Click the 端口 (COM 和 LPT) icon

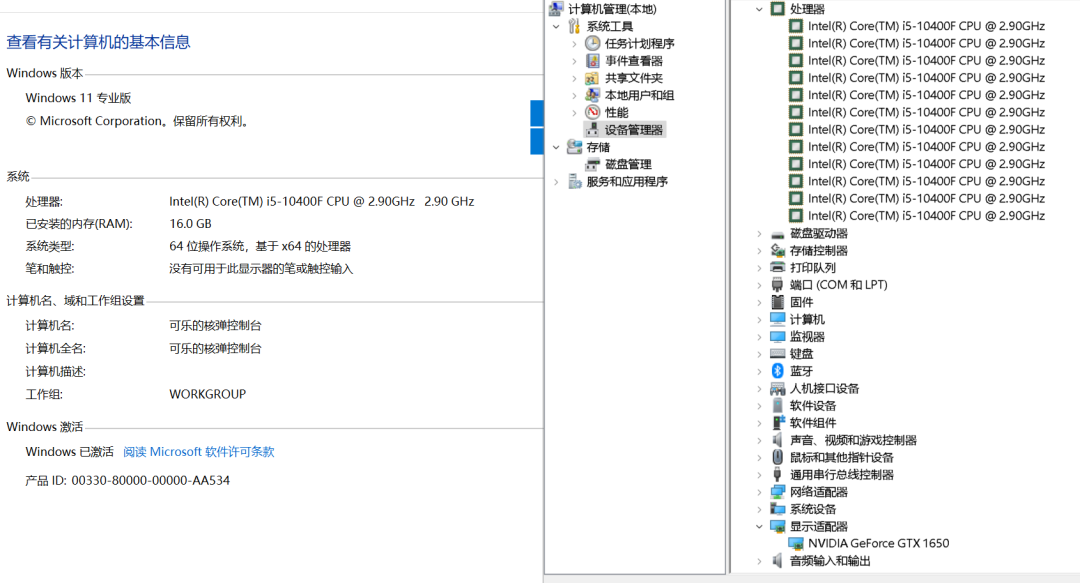coord(778,285)
